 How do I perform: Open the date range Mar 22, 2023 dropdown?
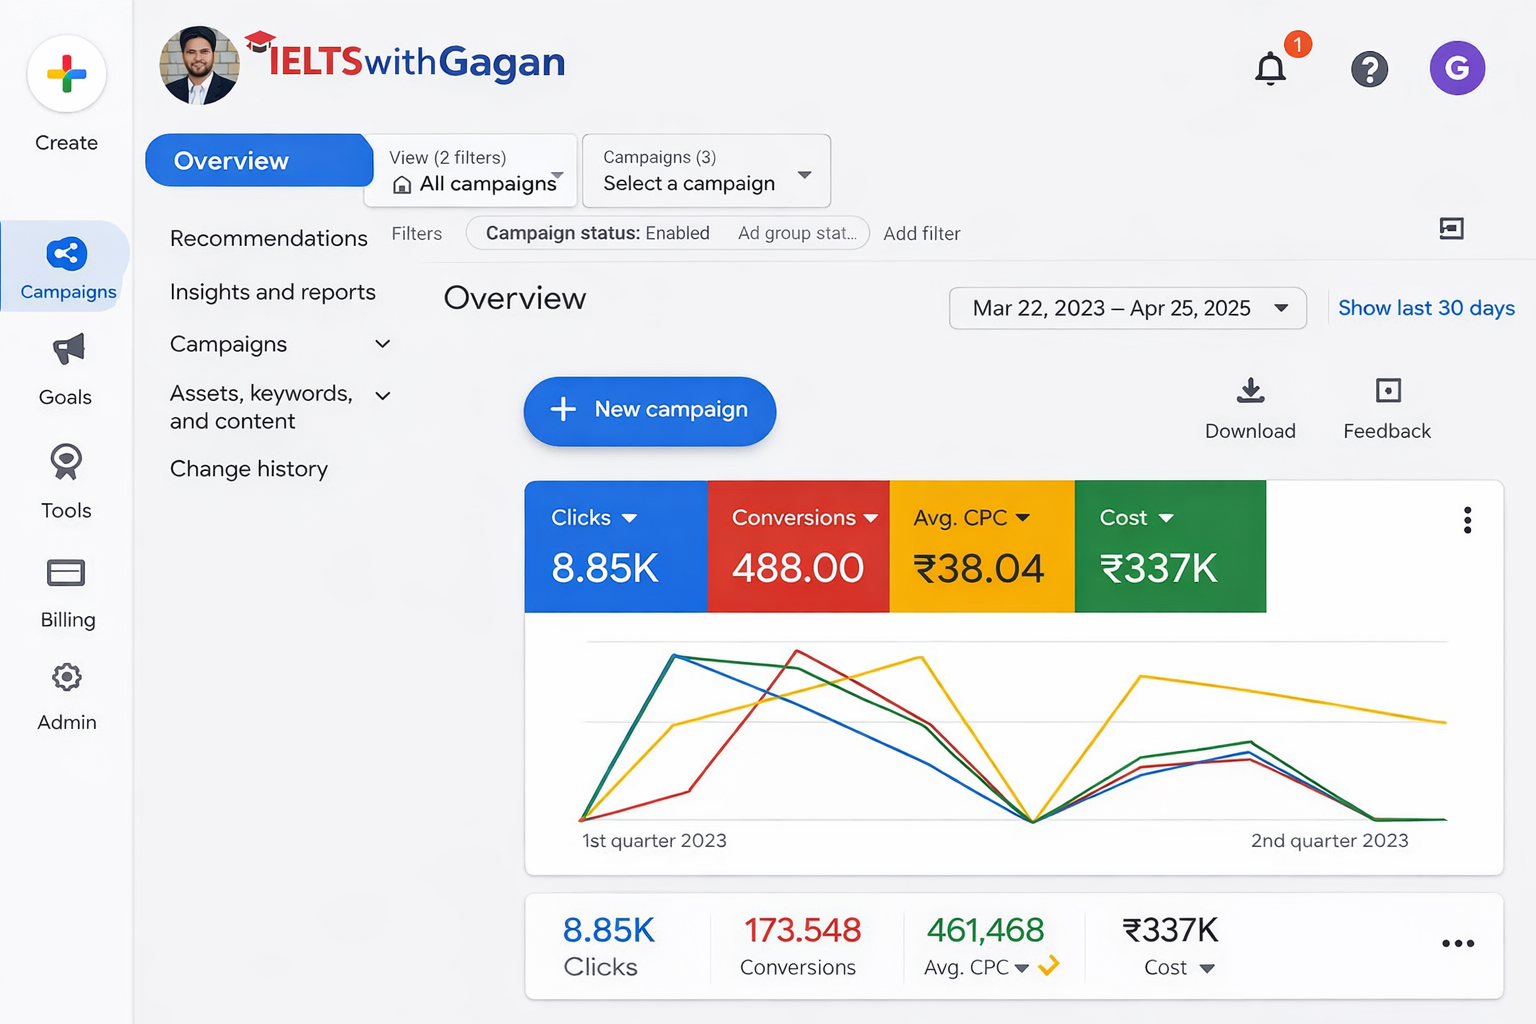(1127, 308)
